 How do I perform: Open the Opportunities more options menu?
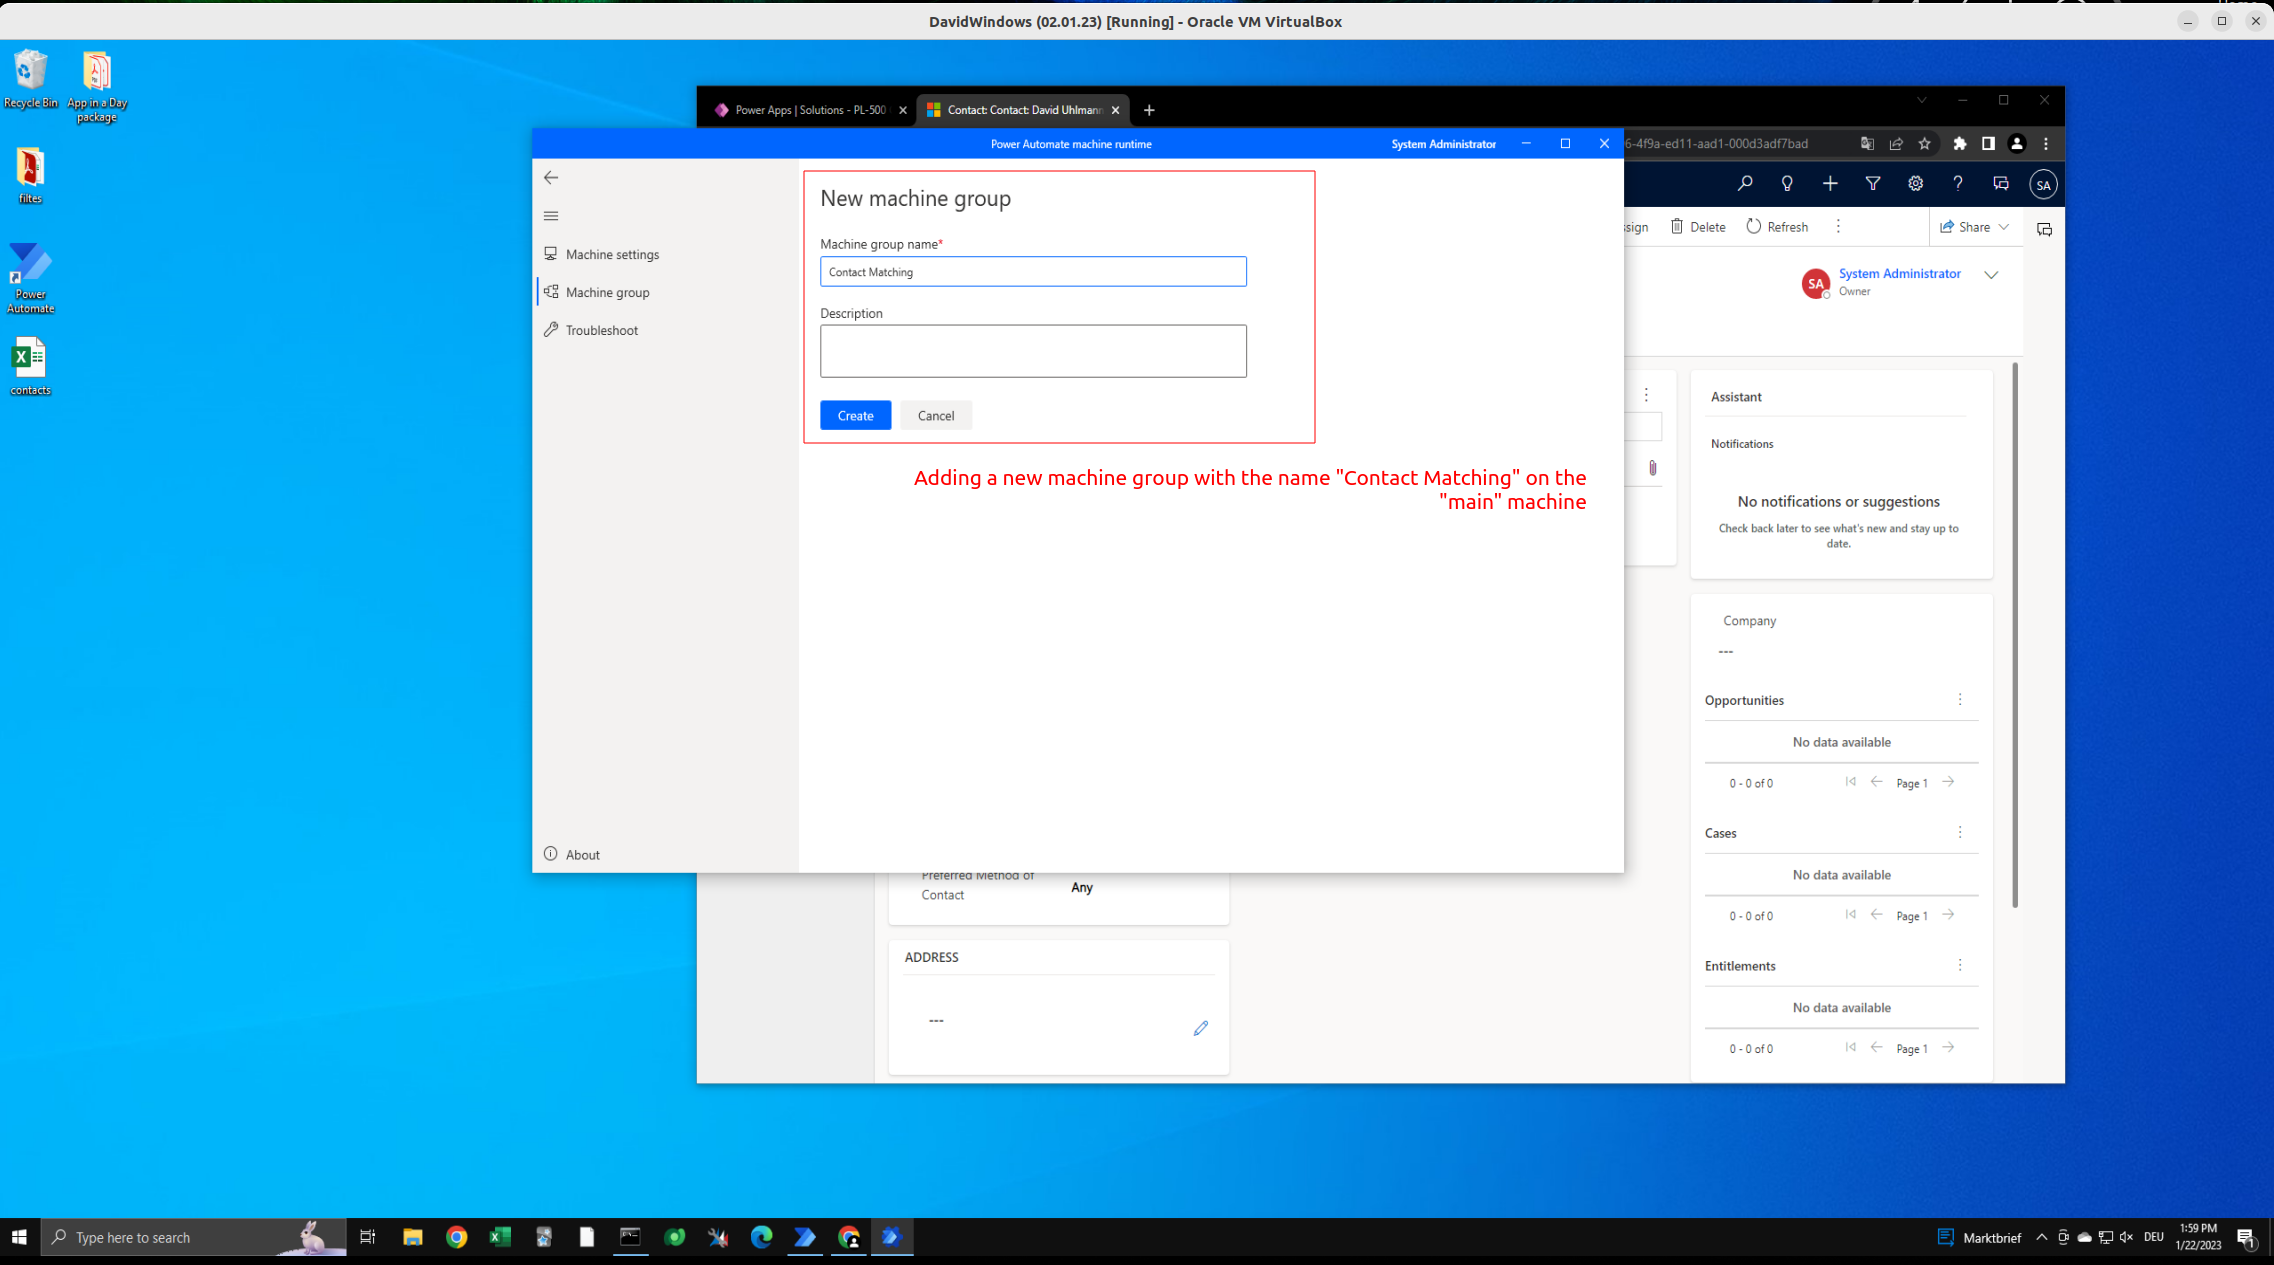(x=1960, y=700)
